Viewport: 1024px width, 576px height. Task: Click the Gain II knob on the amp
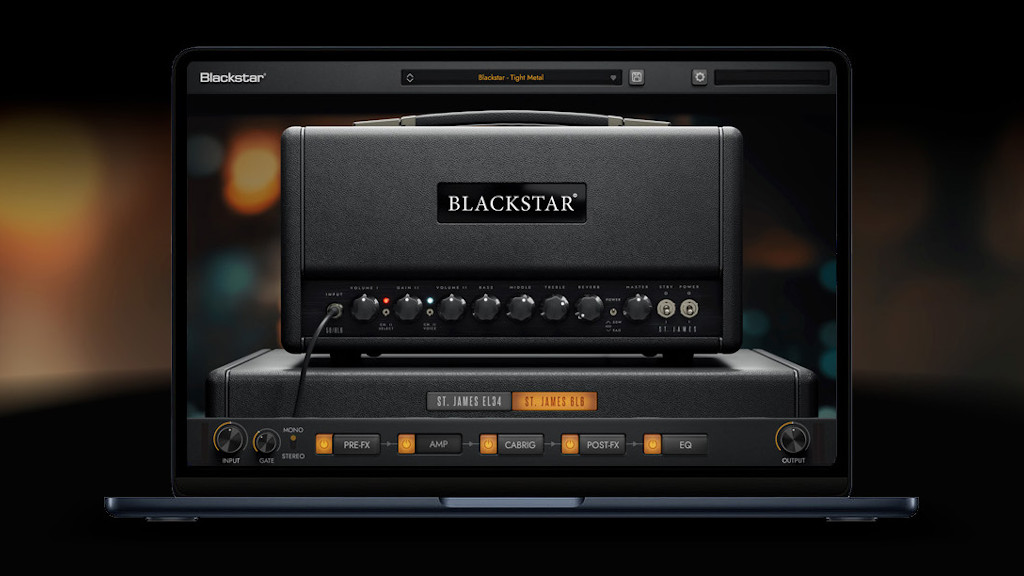tap(408, 307)
